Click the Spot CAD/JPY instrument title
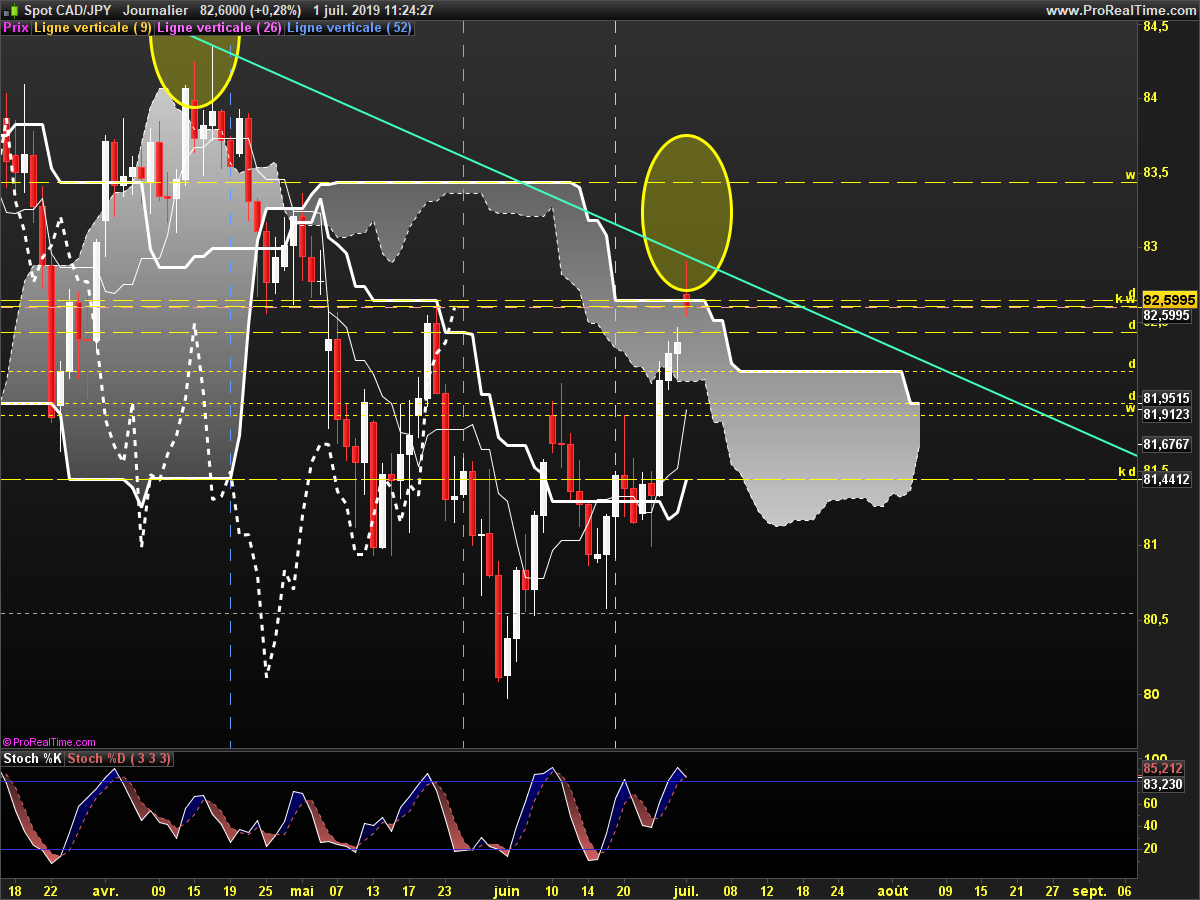Screen dimensions: 1200x900 [68, 10]
